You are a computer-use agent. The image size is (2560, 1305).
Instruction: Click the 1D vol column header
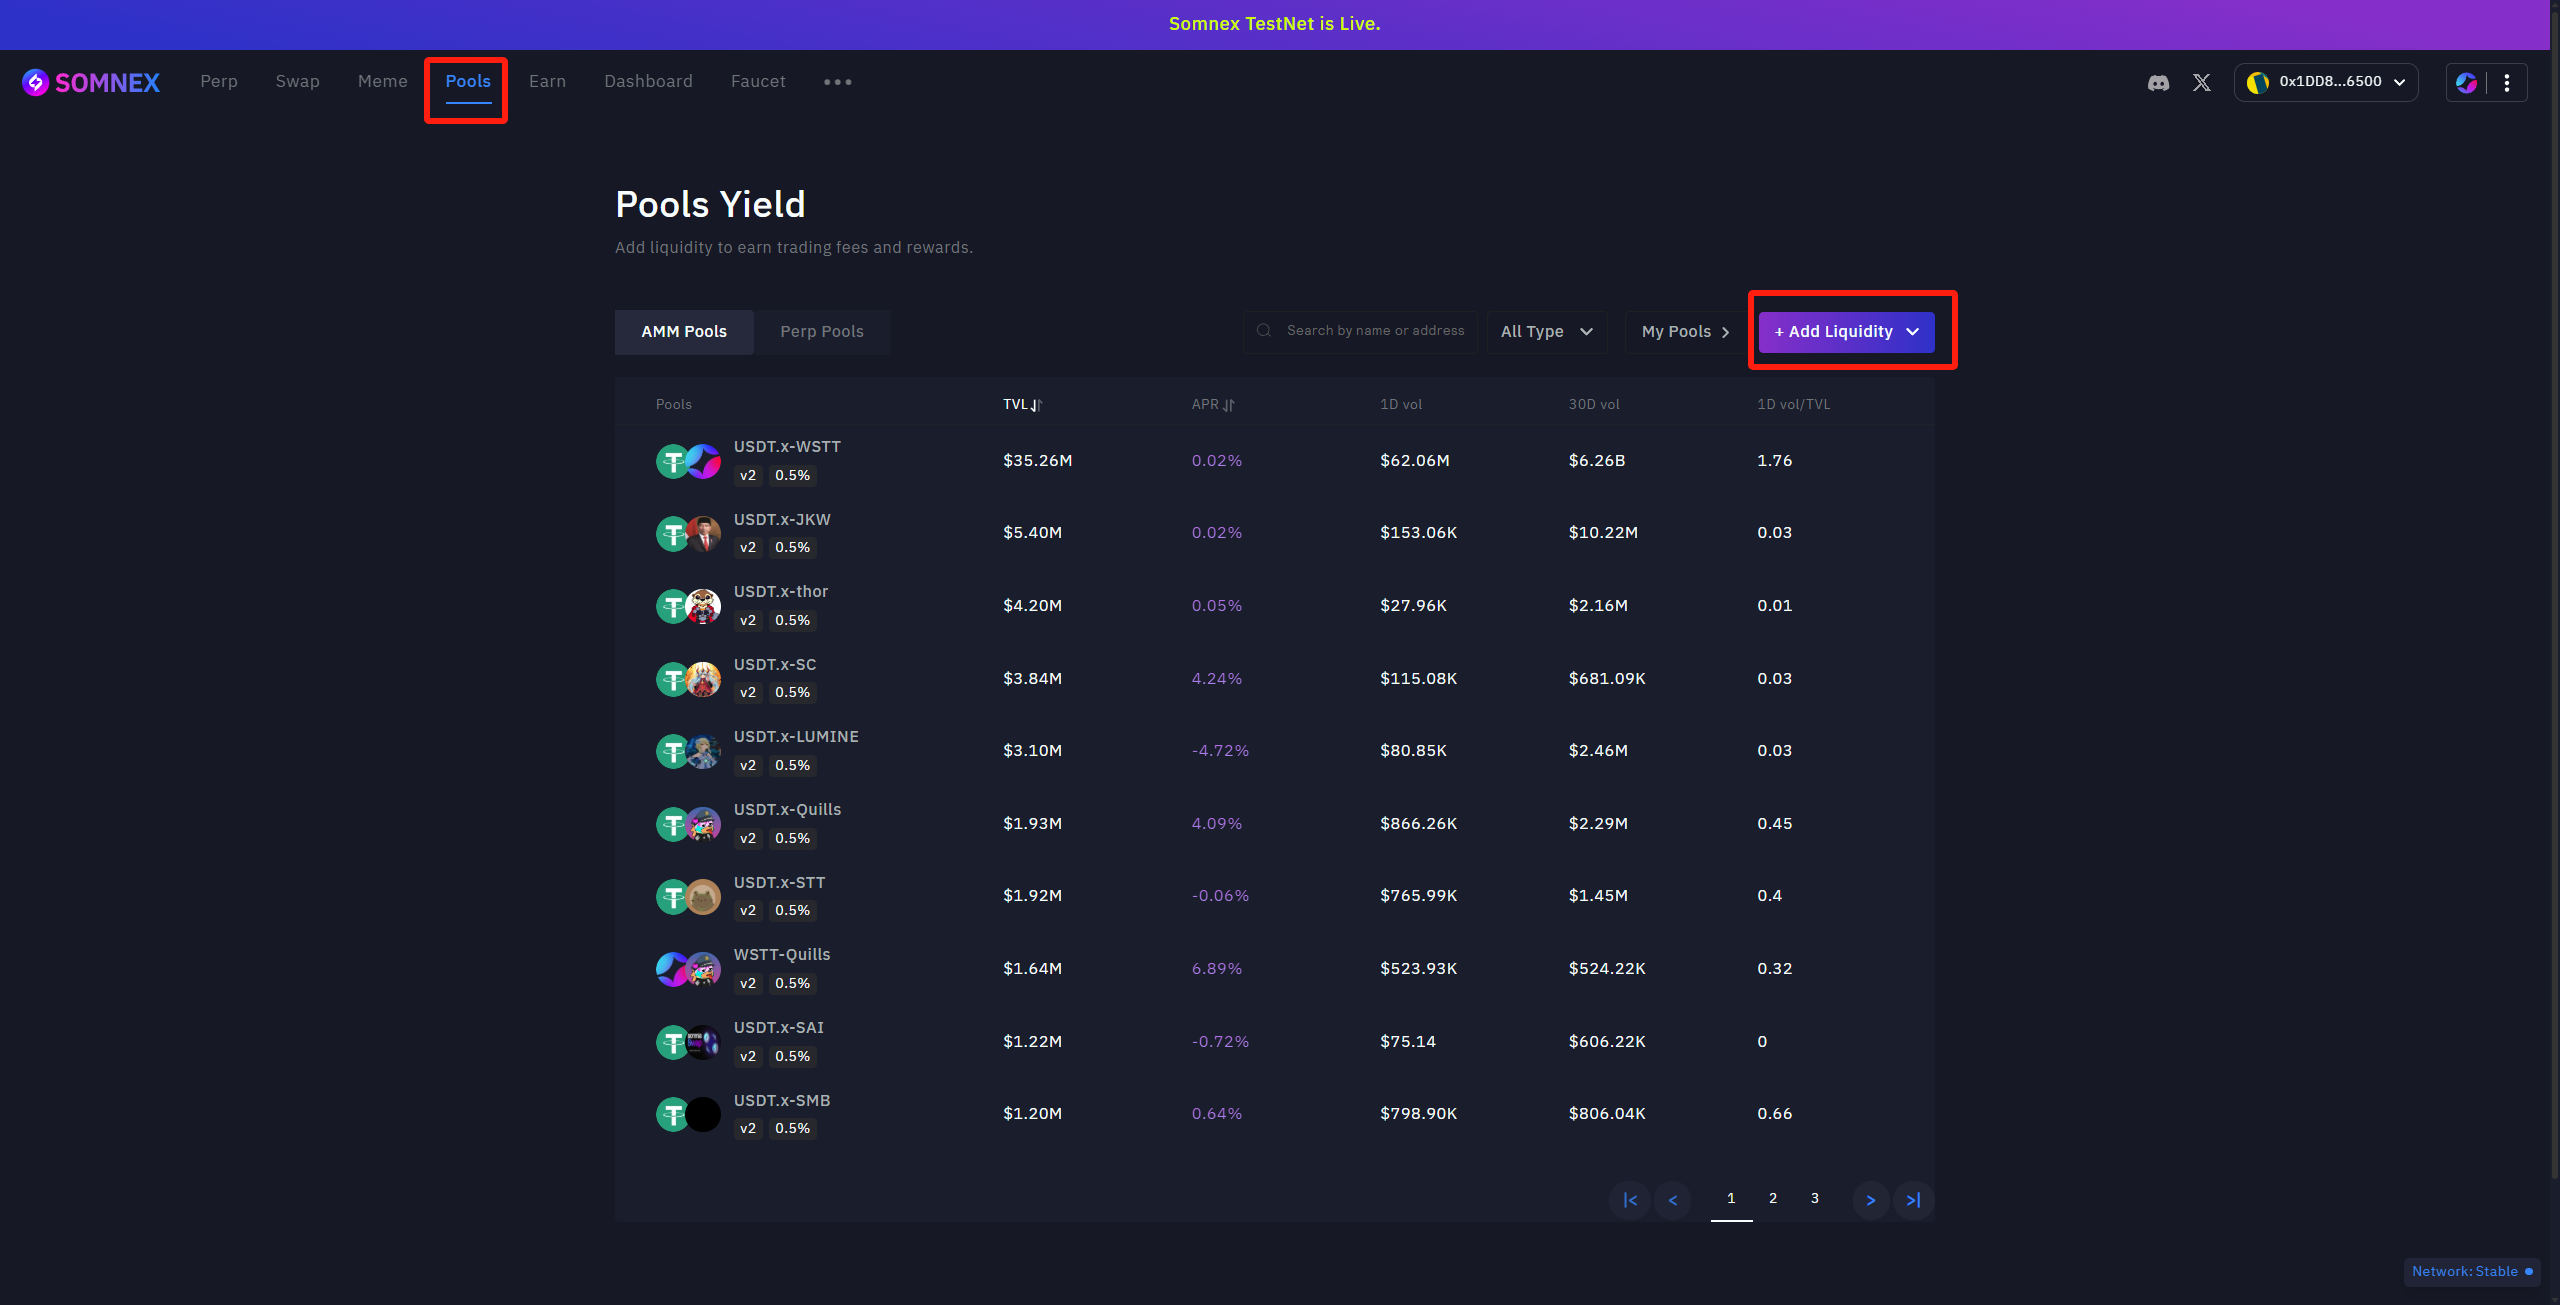(x=1401, y=405)
